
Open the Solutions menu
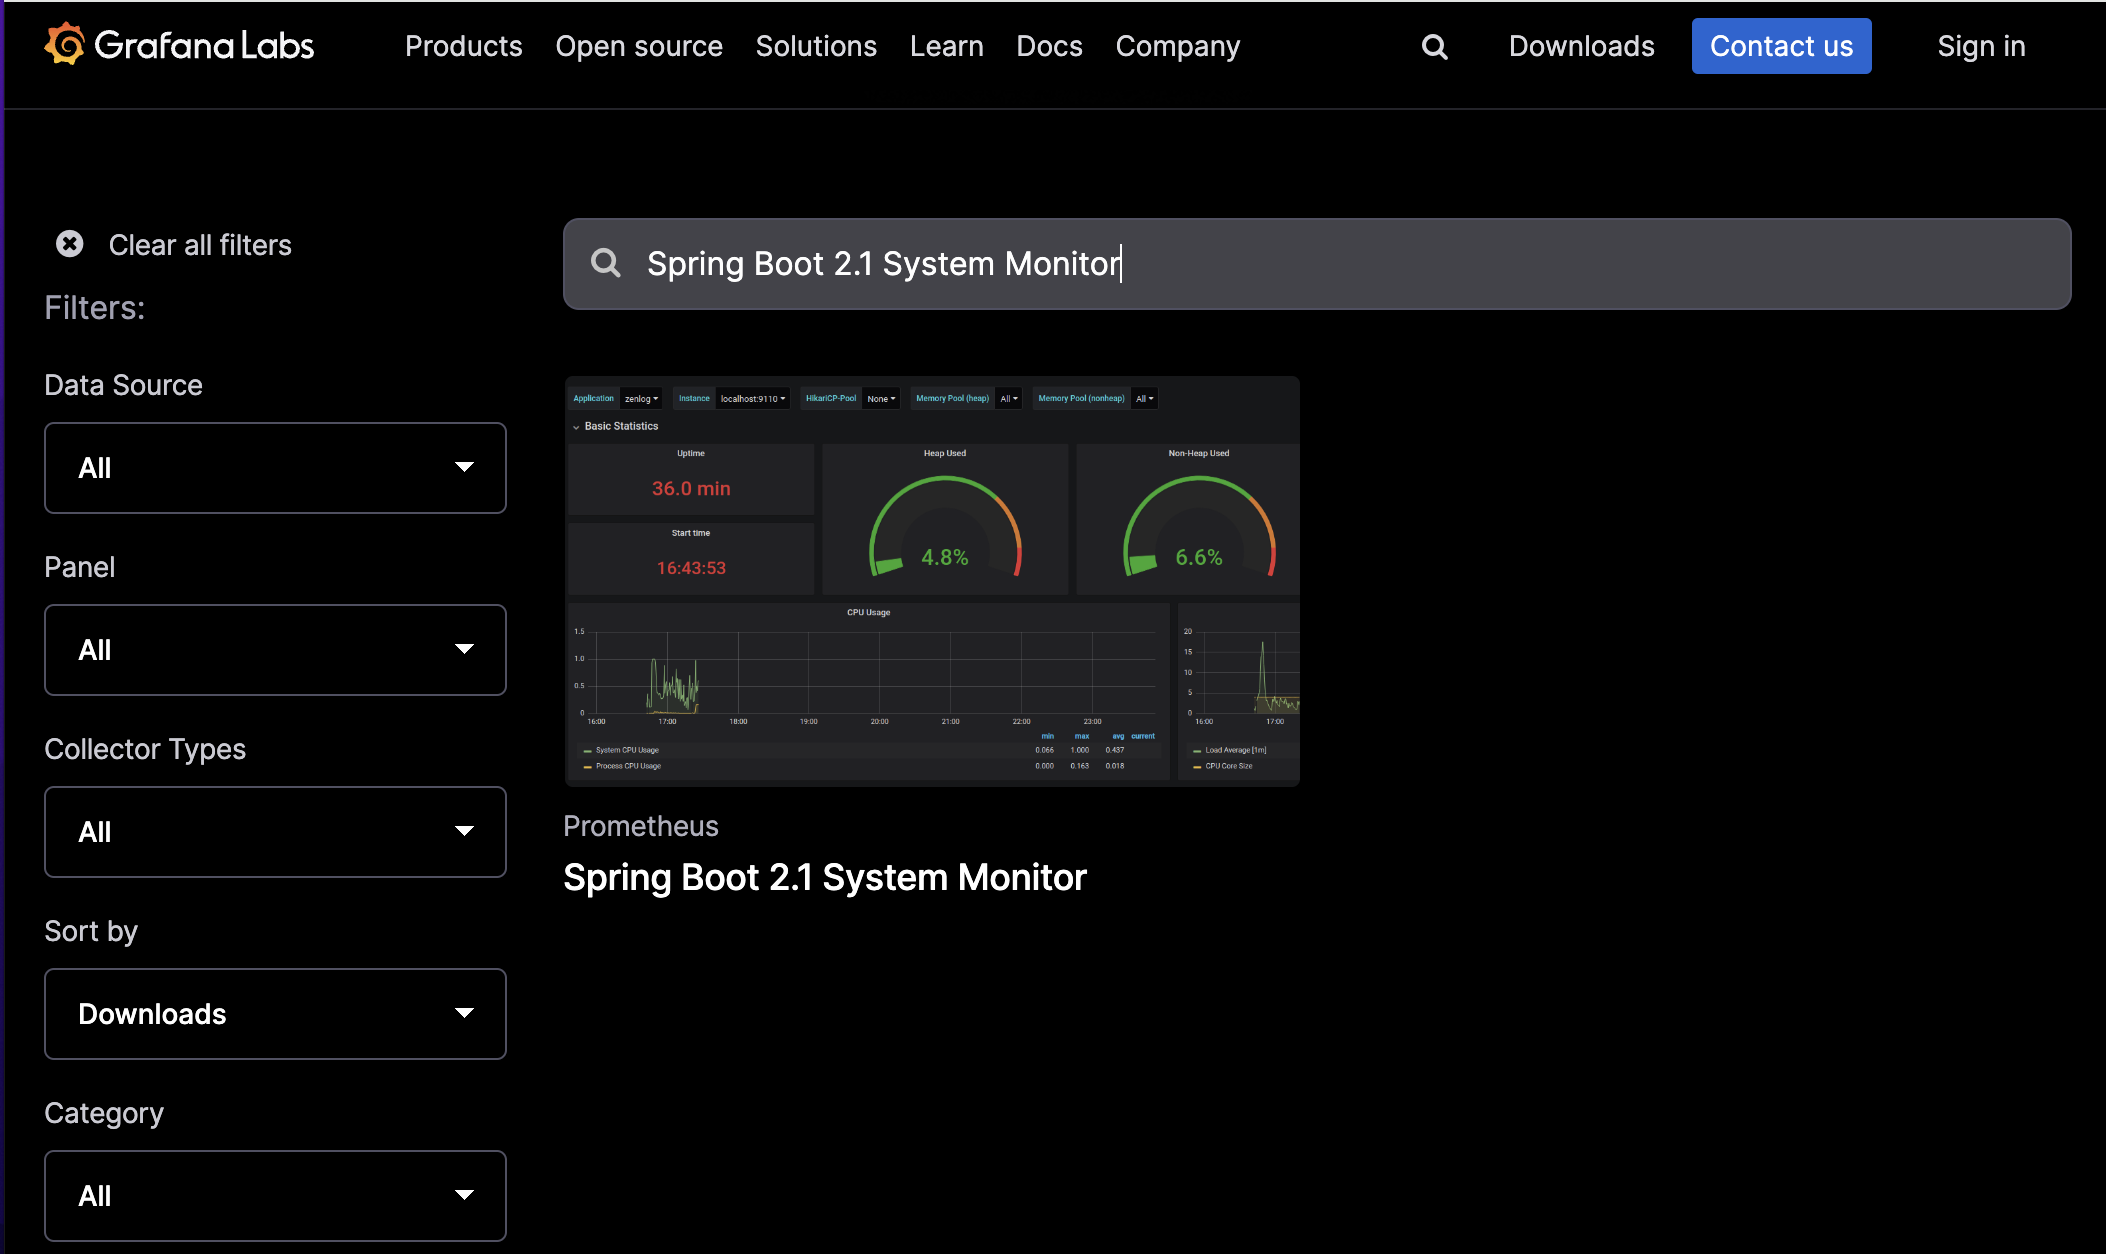pyautogui.click(x=815, y=46)
